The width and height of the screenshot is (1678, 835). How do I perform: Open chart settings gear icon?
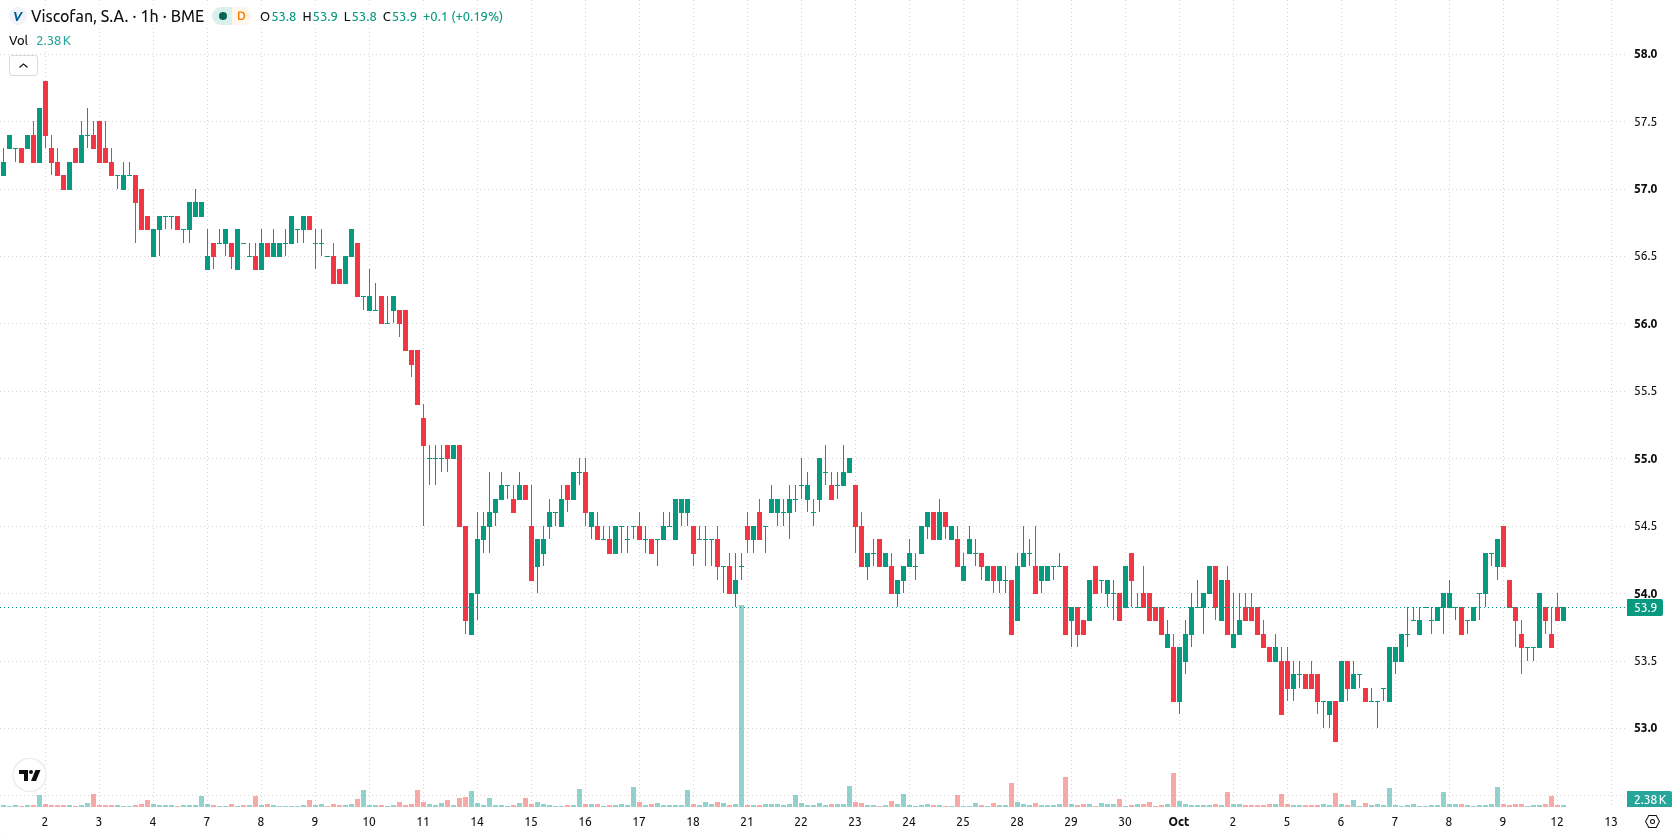pos(1652,821)
